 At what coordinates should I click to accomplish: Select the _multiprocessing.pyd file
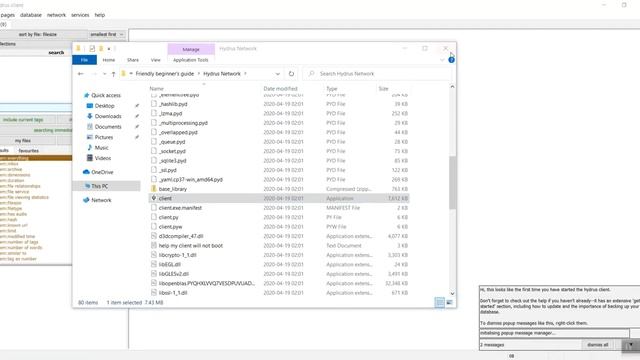183,123
